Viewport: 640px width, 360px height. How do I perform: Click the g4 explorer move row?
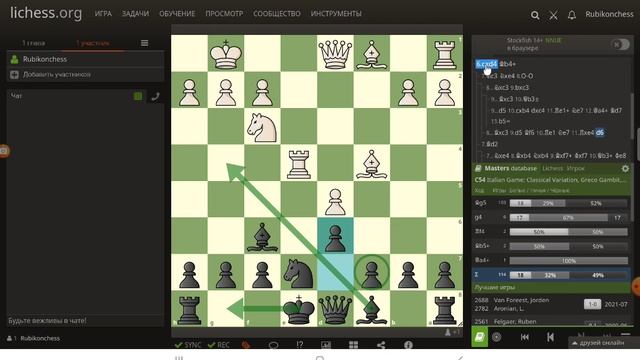click(551, 218)
